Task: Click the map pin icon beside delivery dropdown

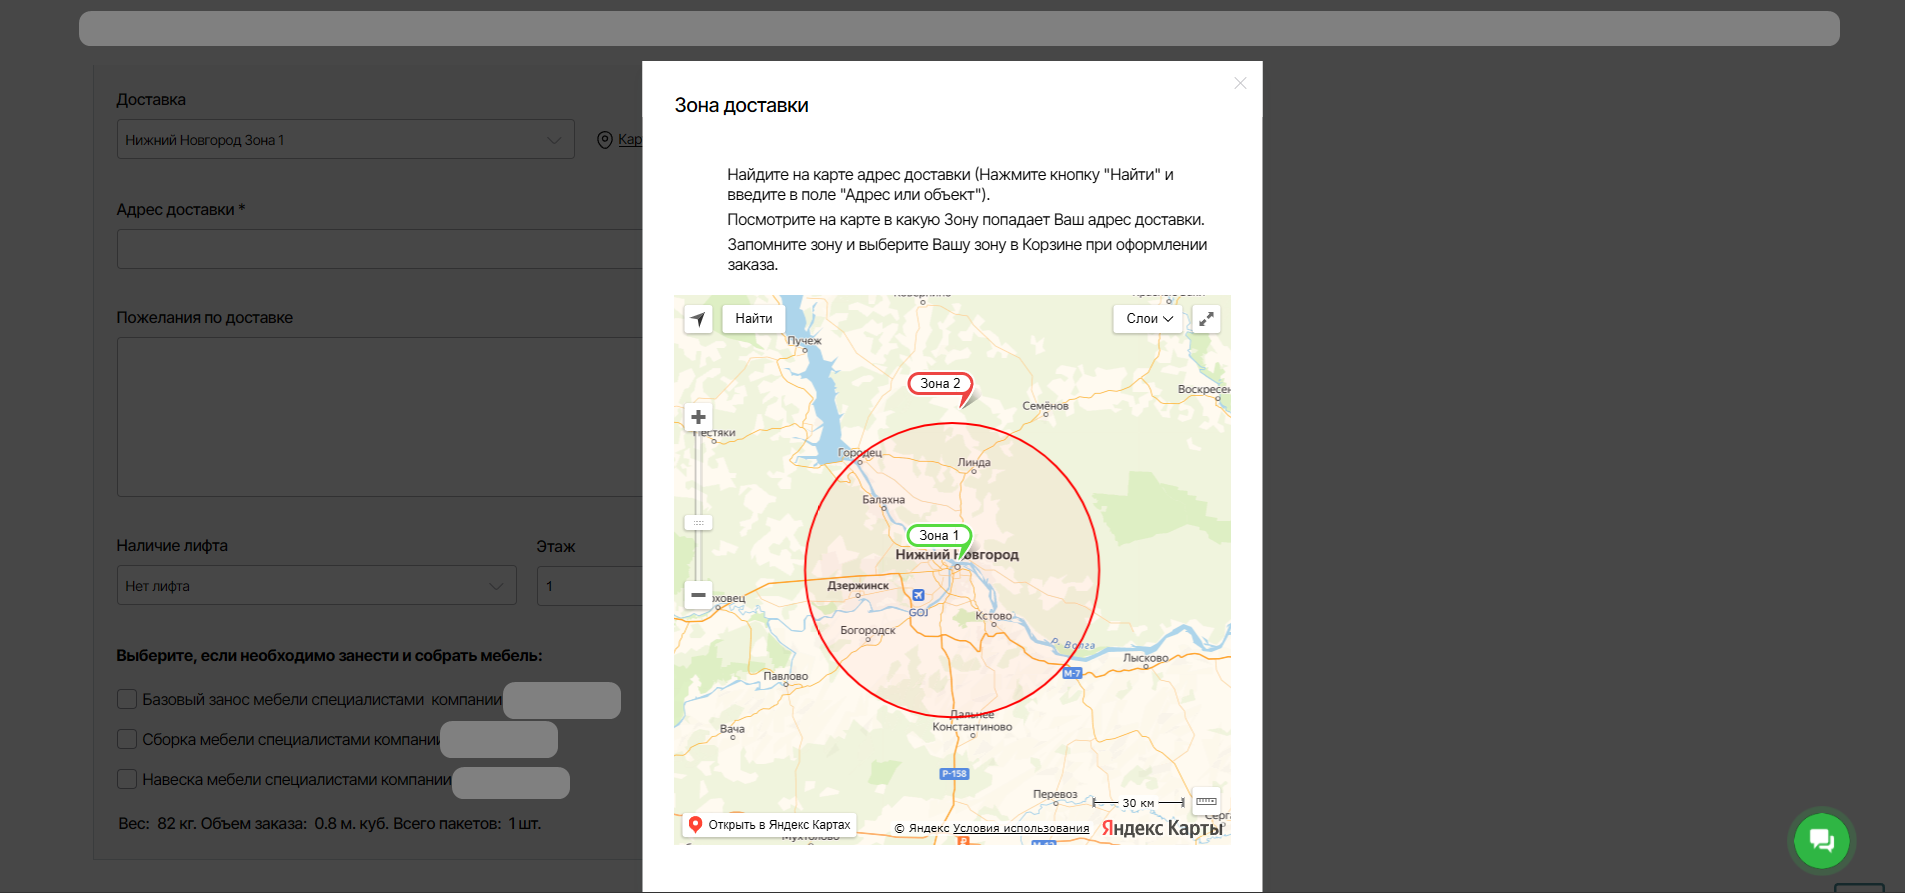Action: coord(604,140)
